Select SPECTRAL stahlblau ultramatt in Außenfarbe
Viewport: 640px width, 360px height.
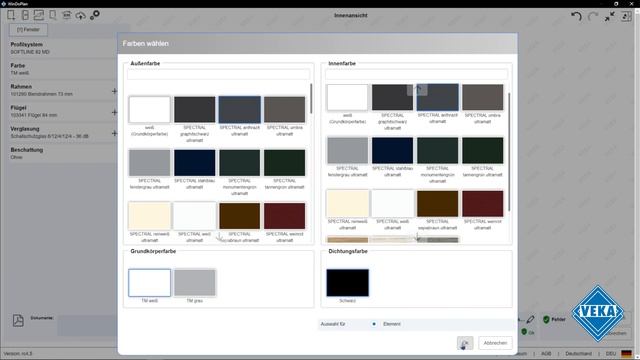tap(195, 163)
